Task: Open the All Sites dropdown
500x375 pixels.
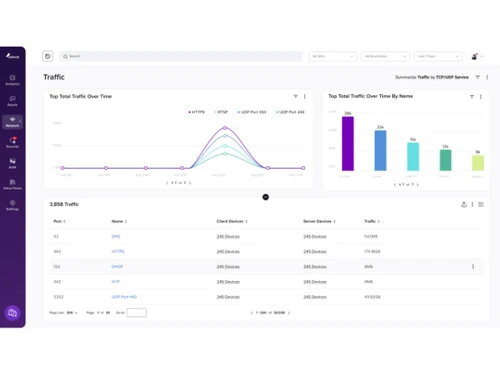Action: pos(333,56)
